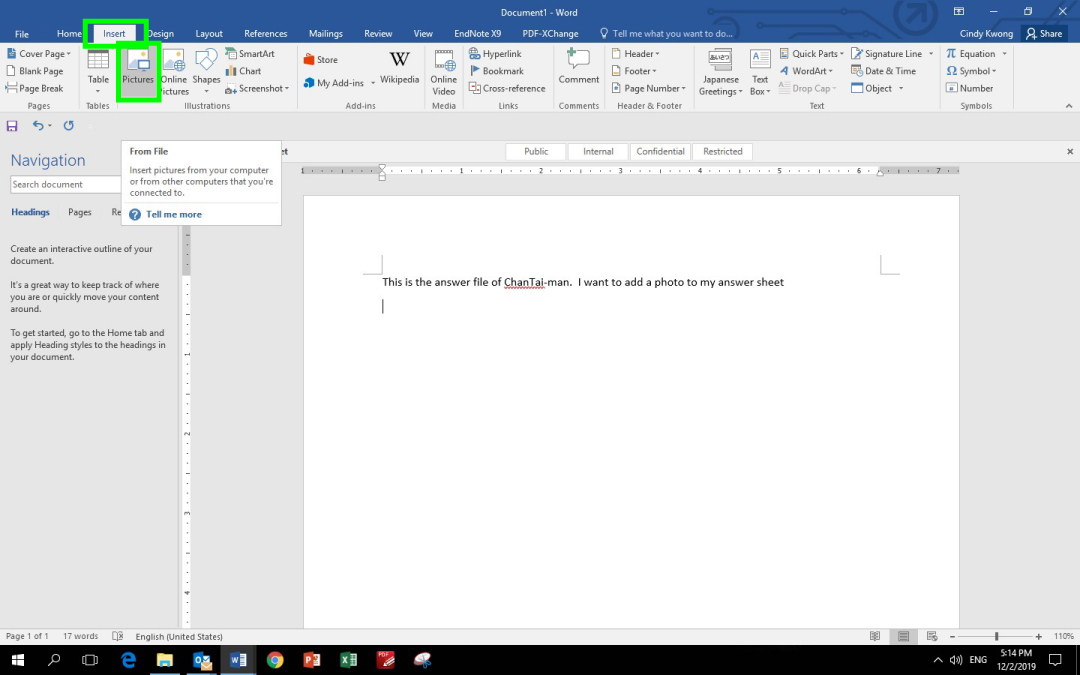Open the Equation dropdown arrow
Screen dimensions: 1080x675
coord(1004,54)
